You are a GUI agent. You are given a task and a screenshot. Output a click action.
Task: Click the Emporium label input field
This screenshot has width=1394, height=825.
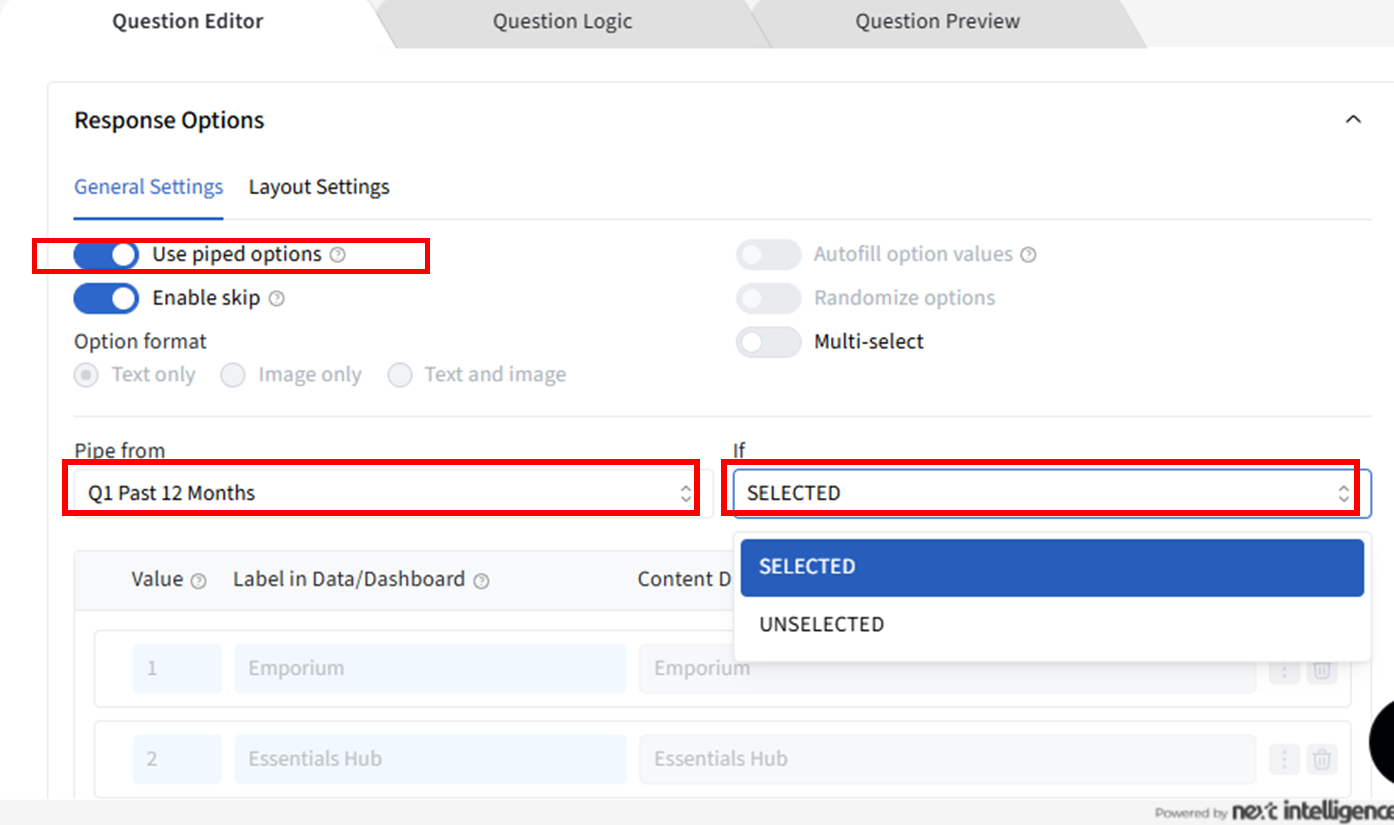tap(430, 669)
